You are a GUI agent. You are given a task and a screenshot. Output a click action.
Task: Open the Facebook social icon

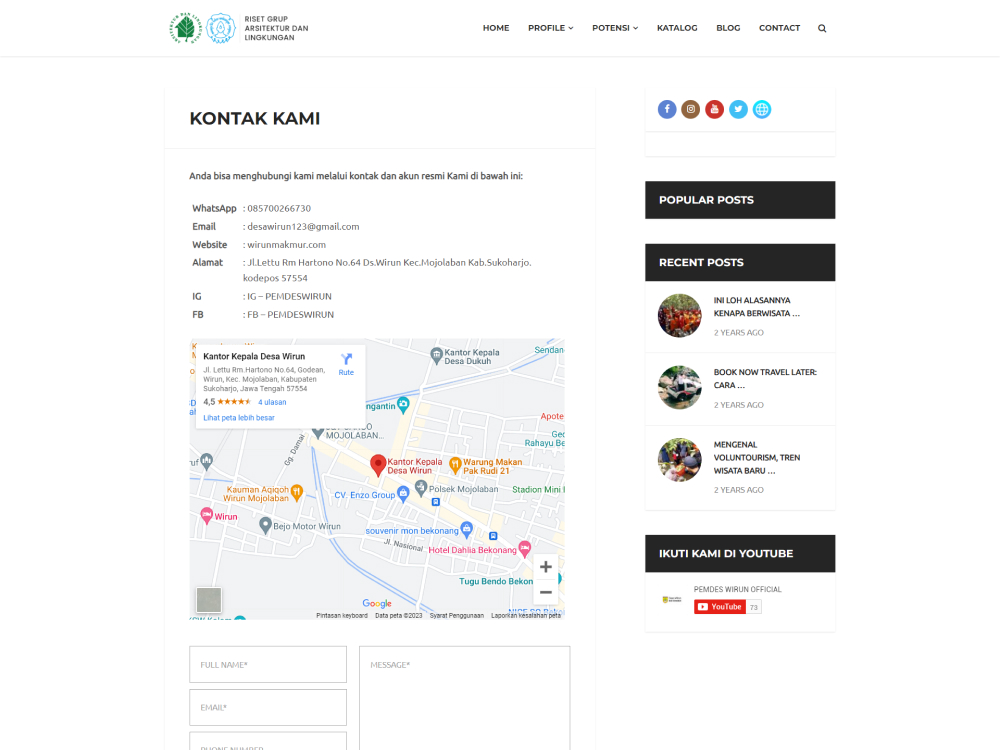pos(666,109)
